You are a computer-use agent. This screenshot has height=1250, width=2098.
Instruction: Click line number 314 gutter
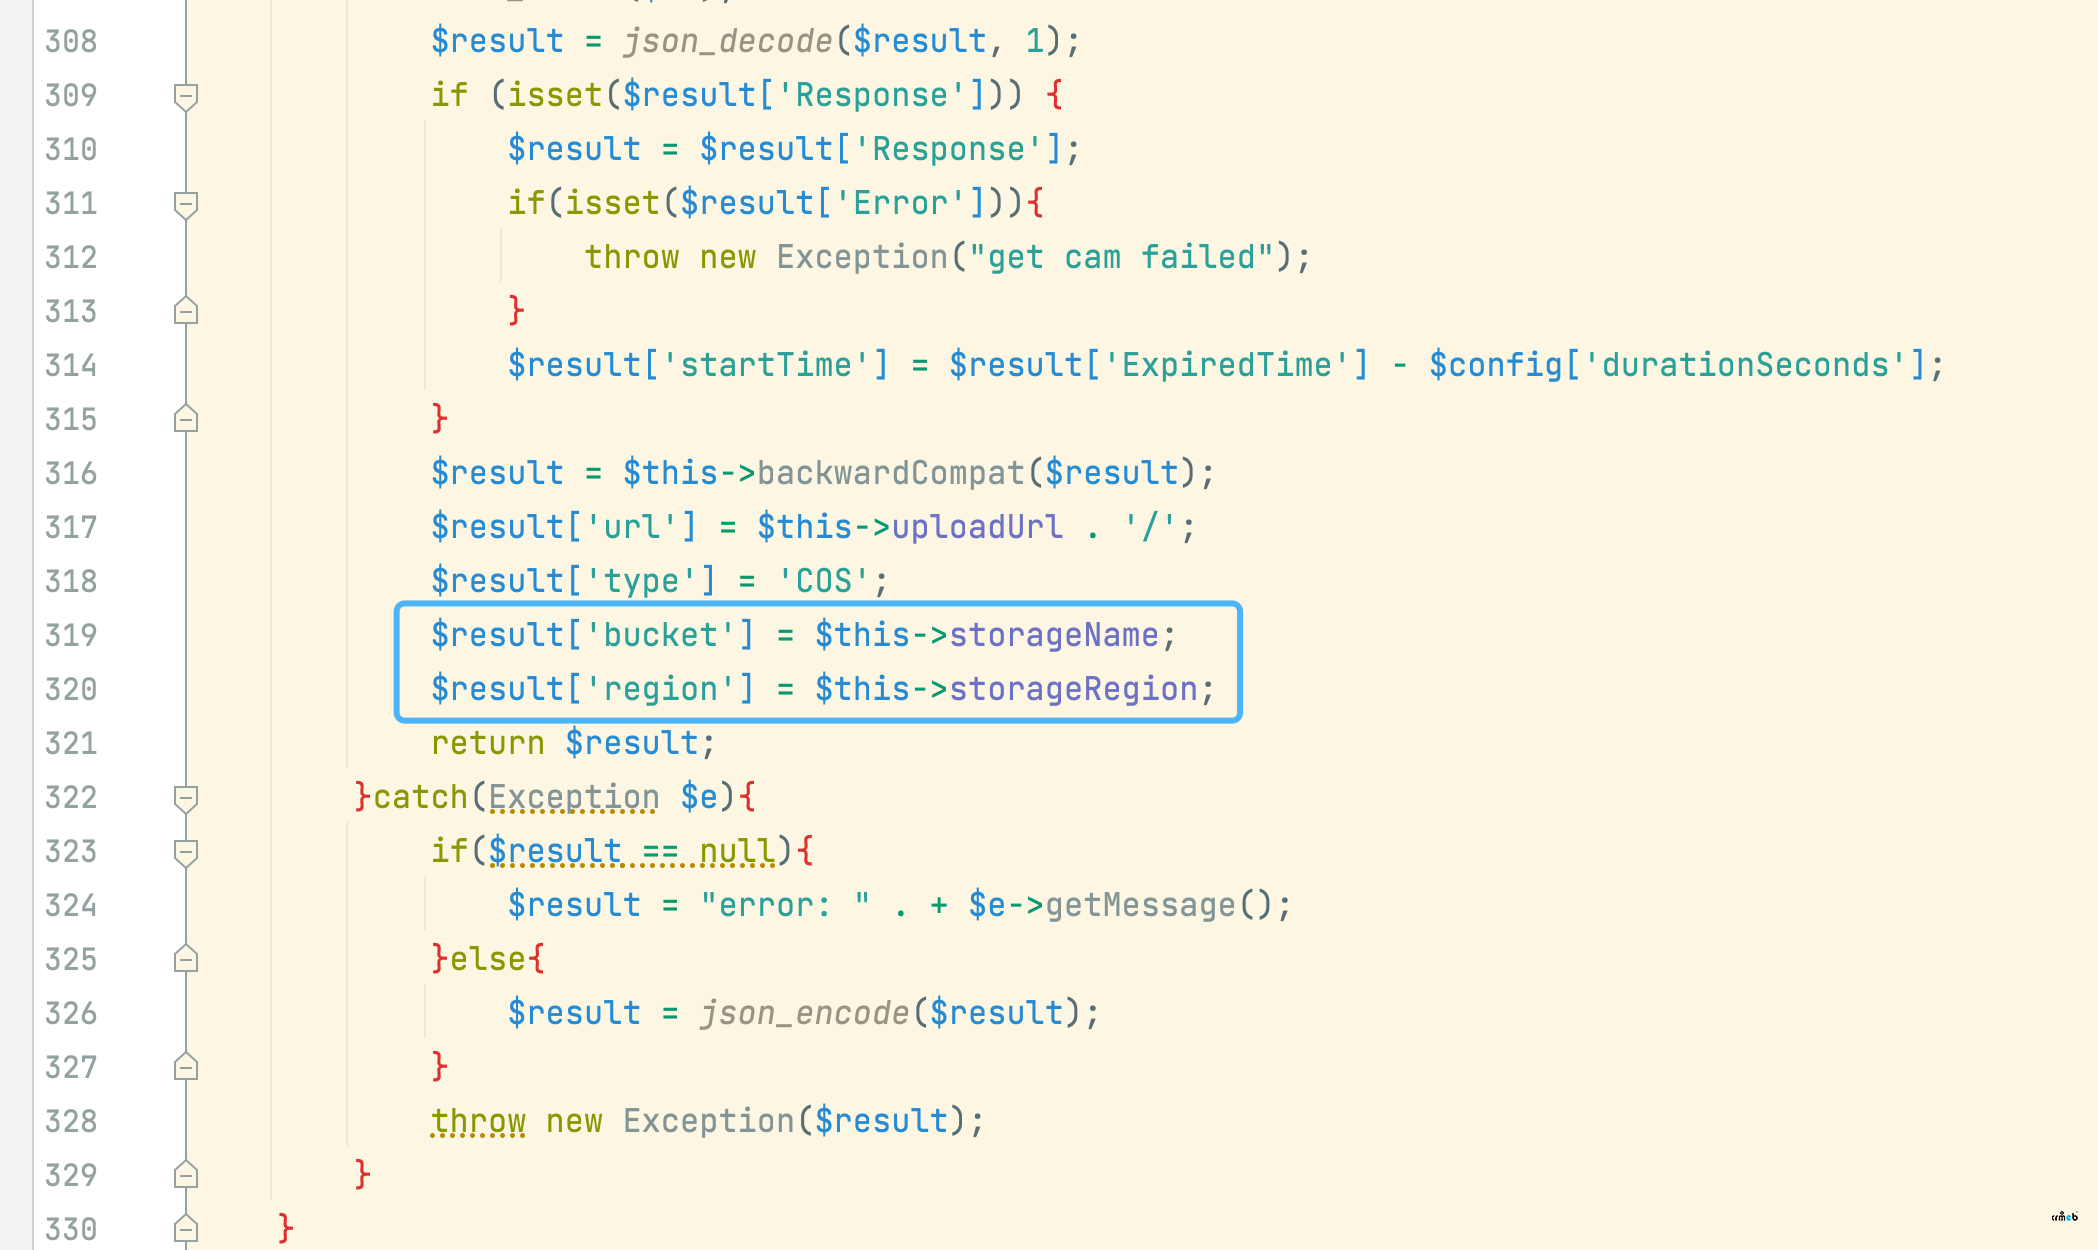(x=70, y=366)
